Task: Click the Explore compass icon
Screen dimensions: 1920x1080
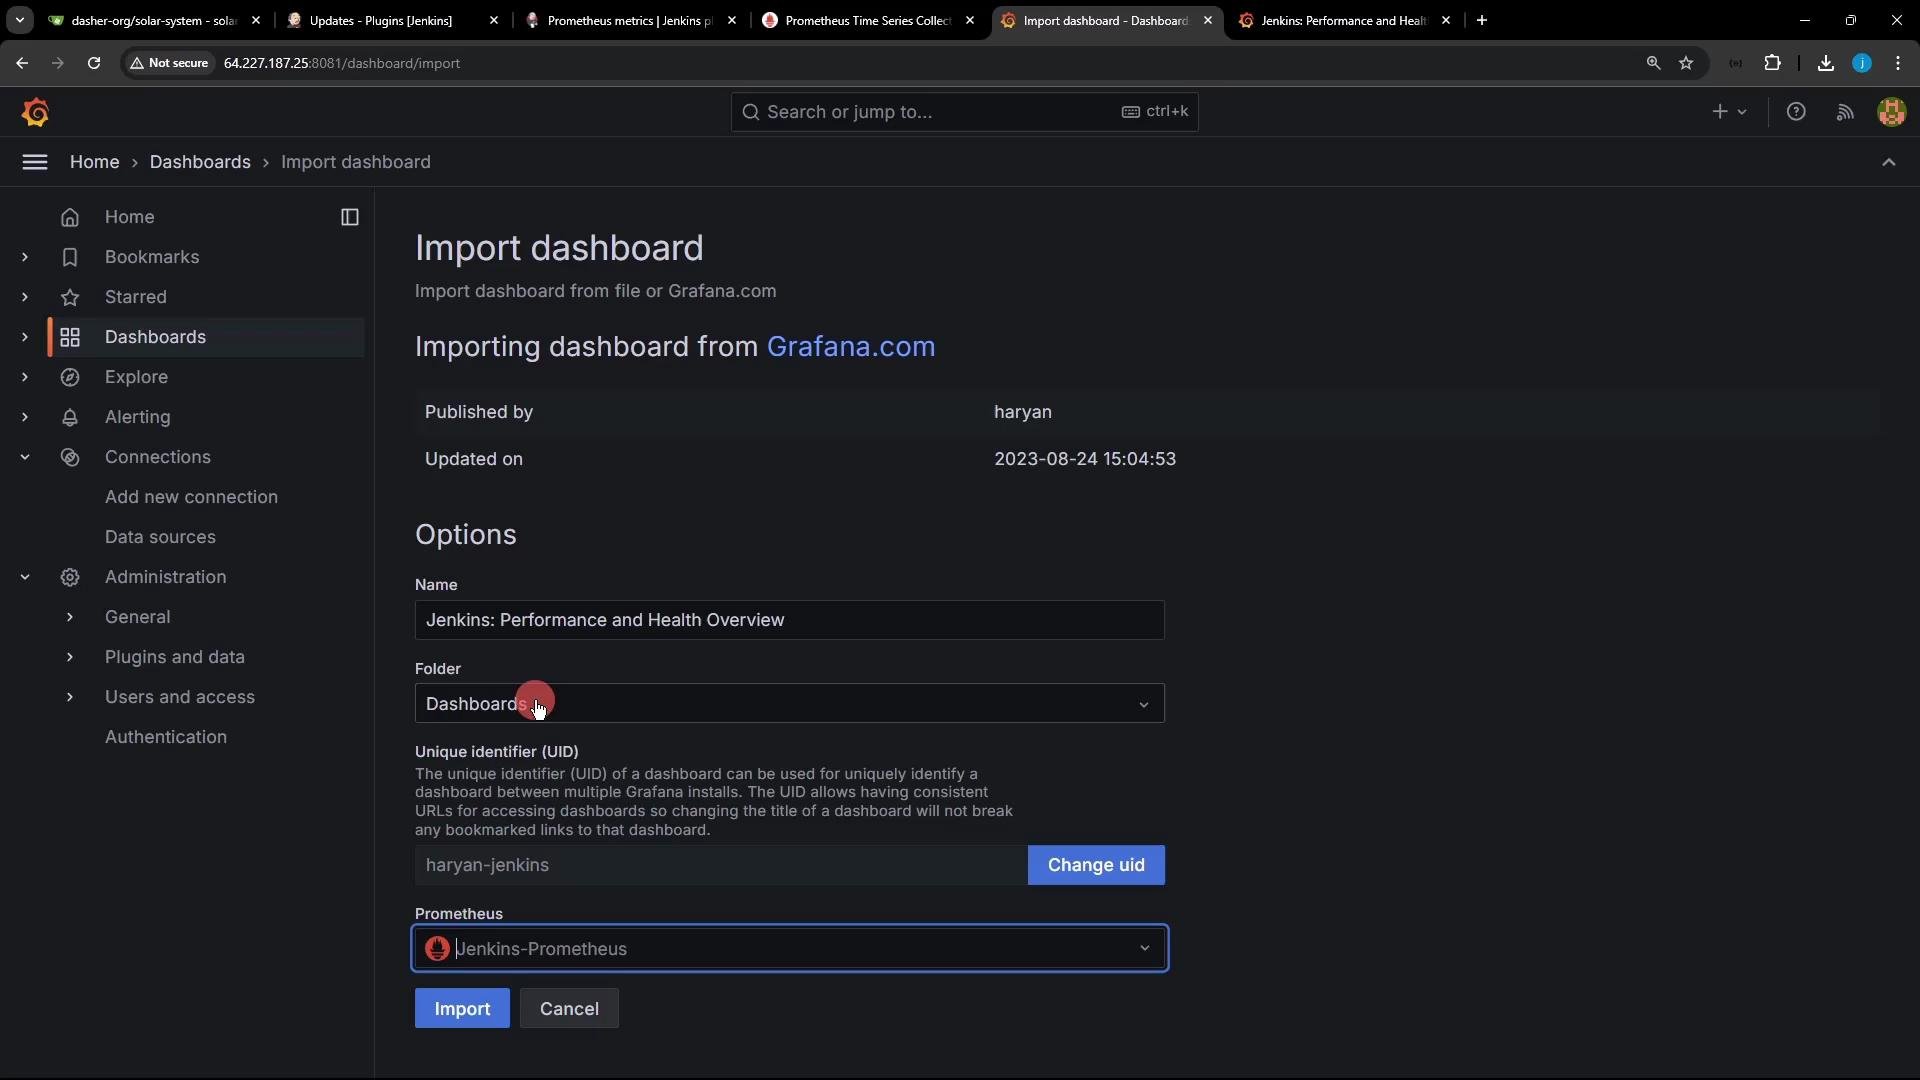Action: 70,377
